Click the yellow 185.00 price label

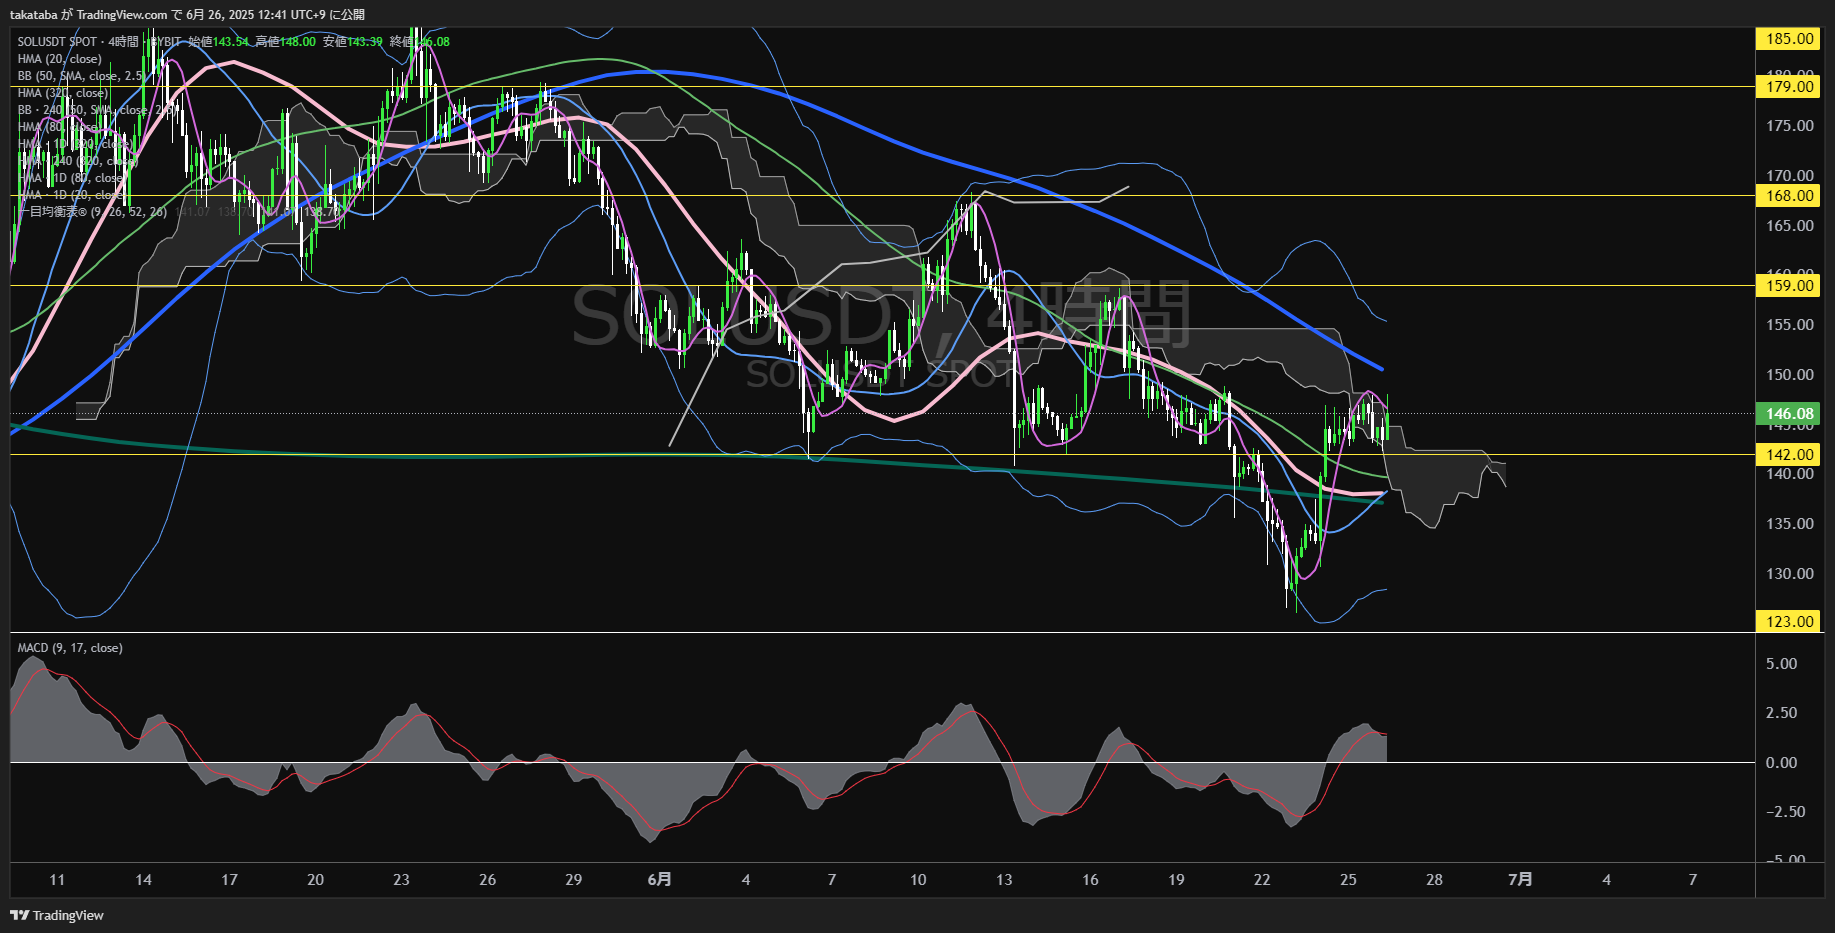click(x=1789, y=39)
